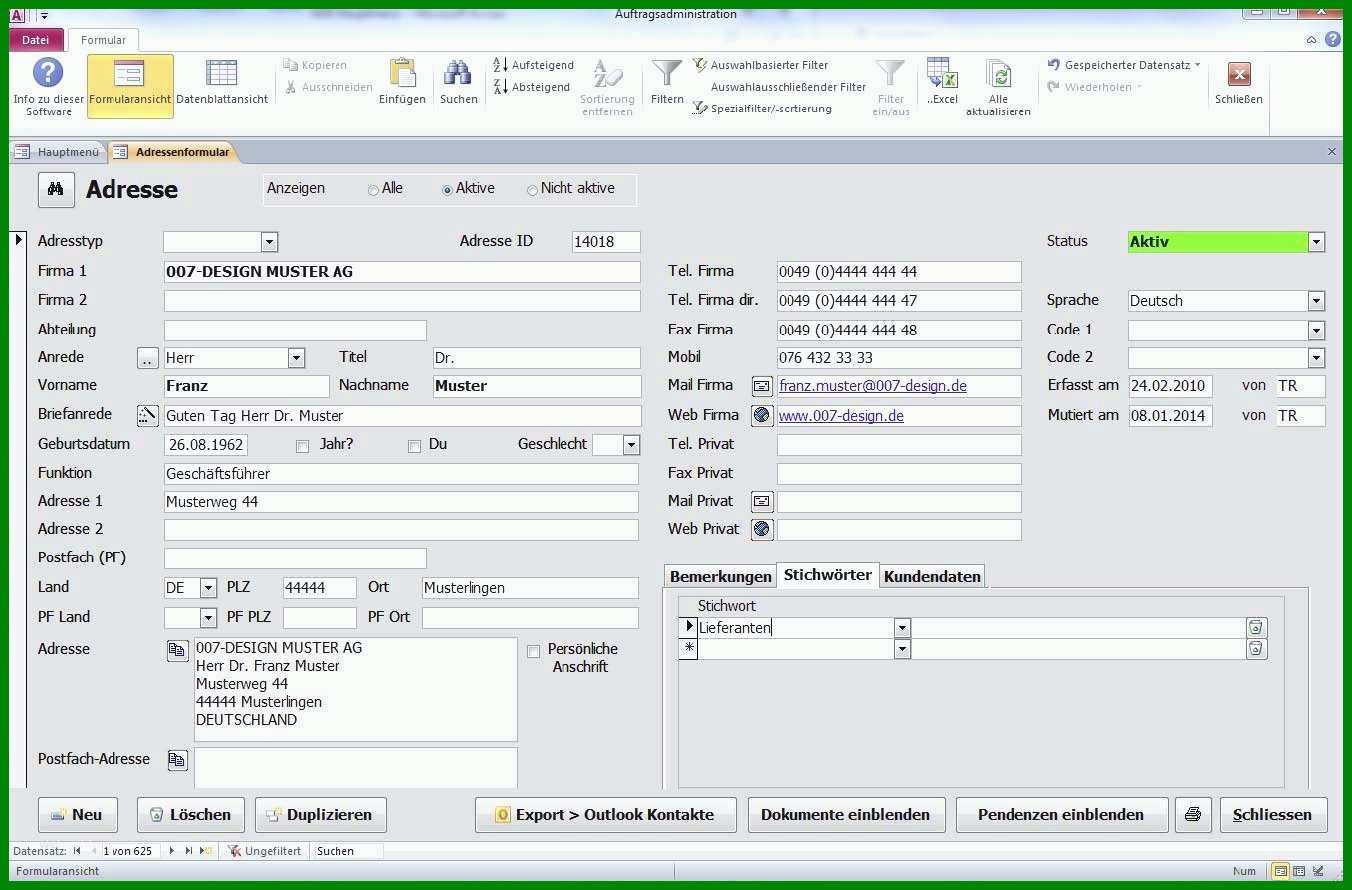Open the Status Aktiv dropdown
Screen dimensions: 1352x890
click(x=1316, y=242)
